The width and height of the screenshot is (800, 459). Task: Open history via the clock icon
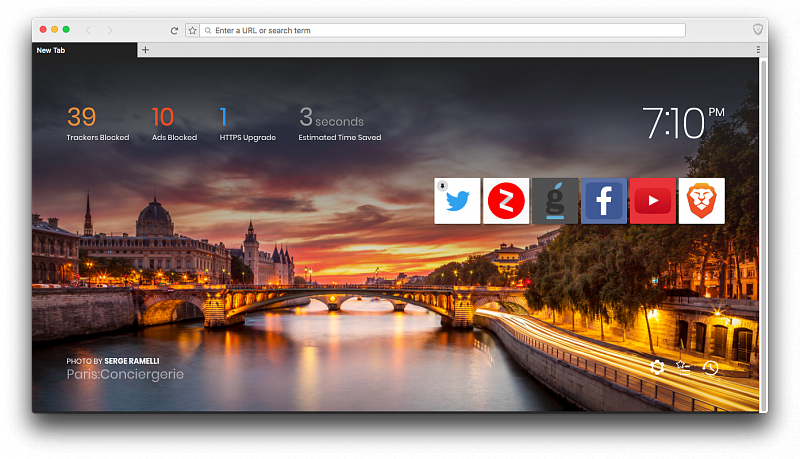(710, 368)
